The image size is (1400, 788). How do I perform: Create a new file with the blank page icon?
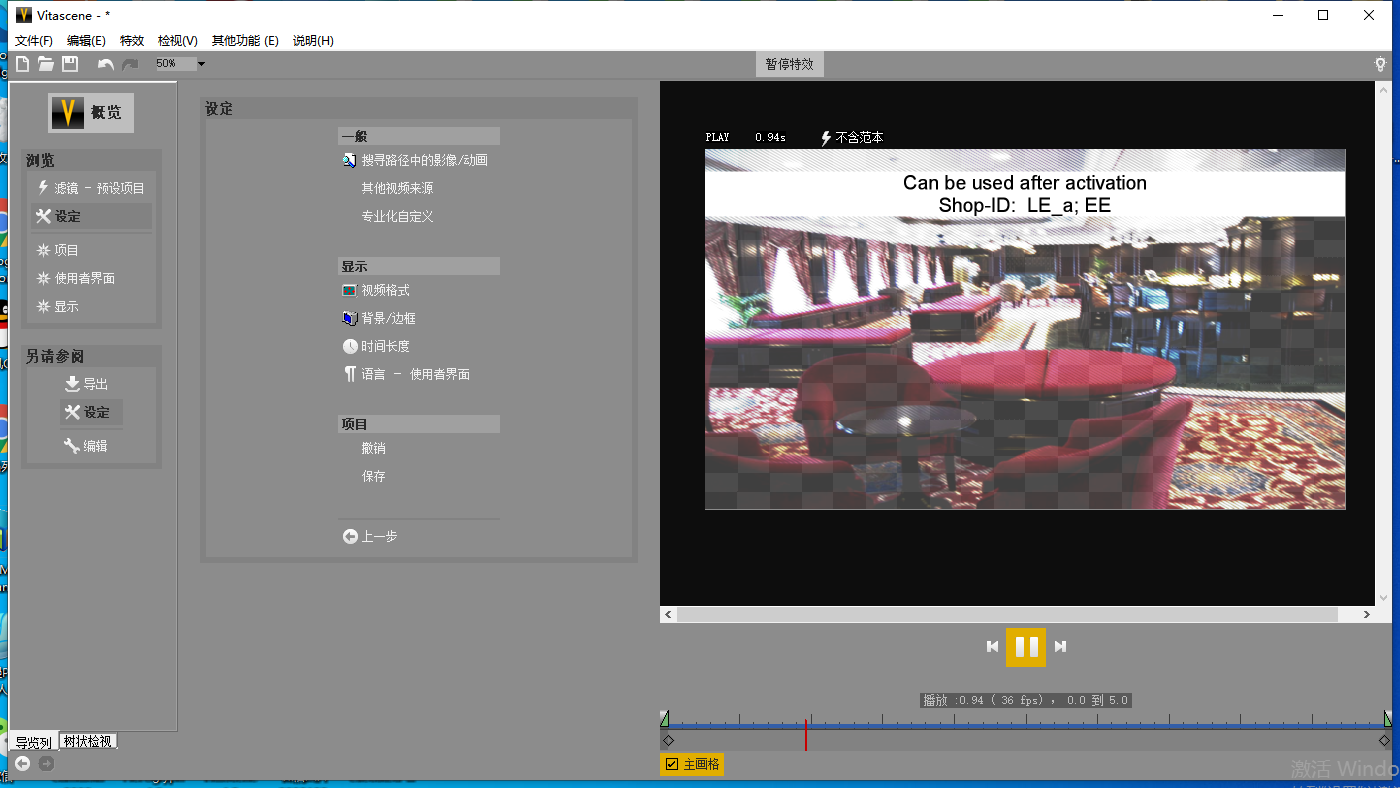[x=23, y=64]
